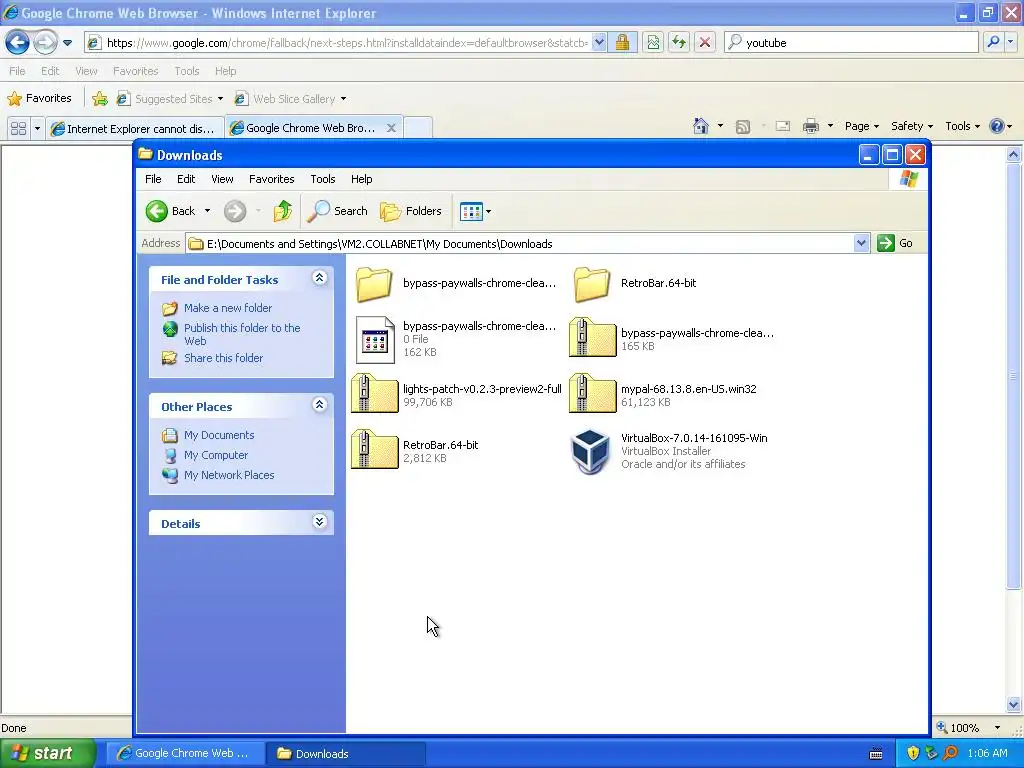Open the IE address bar dropdown arrow
The height and width of the screenshot is (768, 1024).
pos(599,42)
